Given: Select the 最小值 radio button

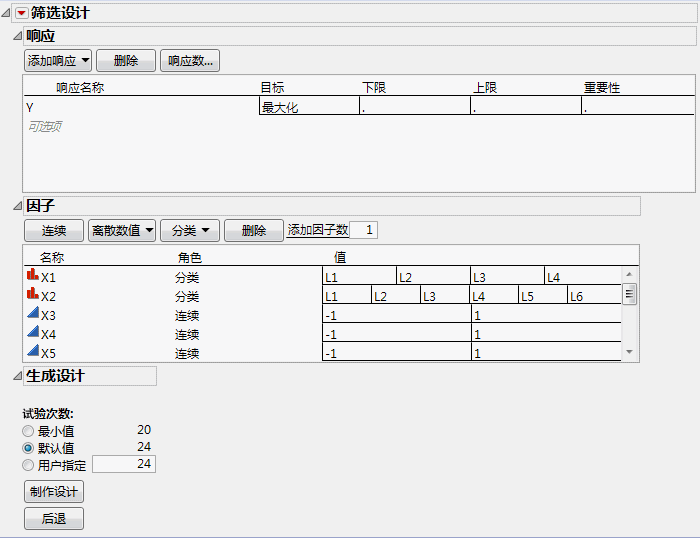Looking at the screenshot, I should click(28, 431).
